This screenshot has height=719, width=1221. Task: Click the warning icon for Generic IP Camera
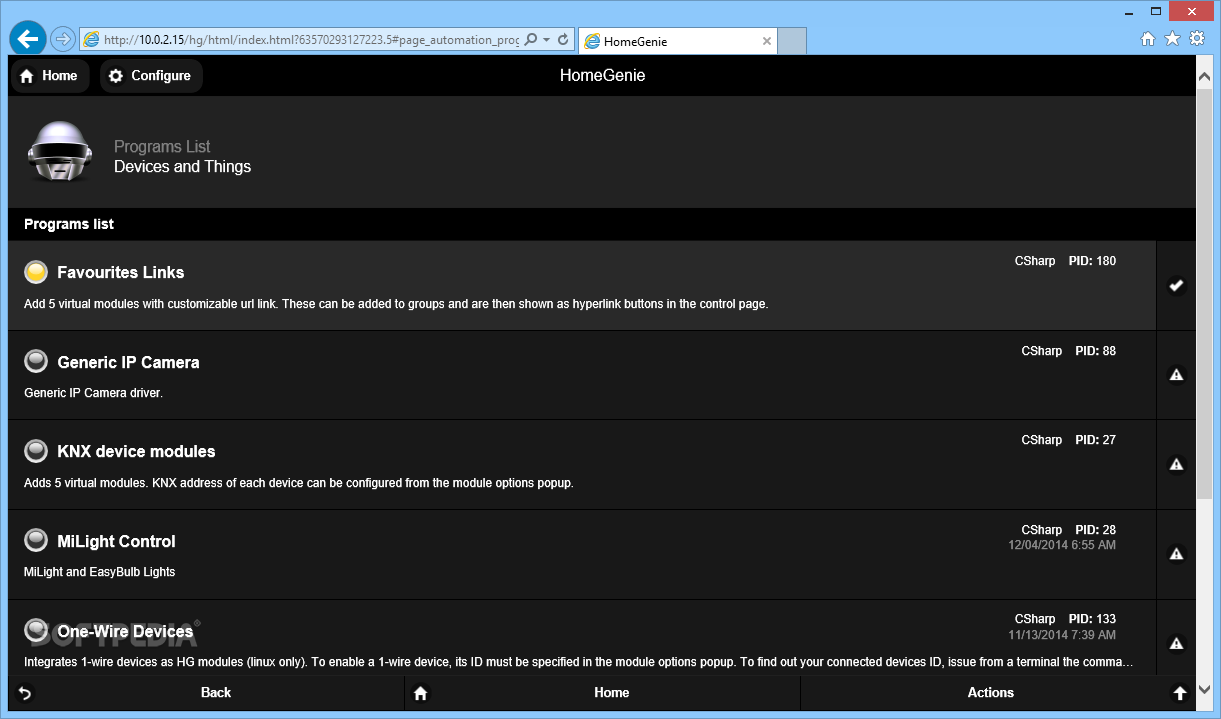[x=1176, y=375]
